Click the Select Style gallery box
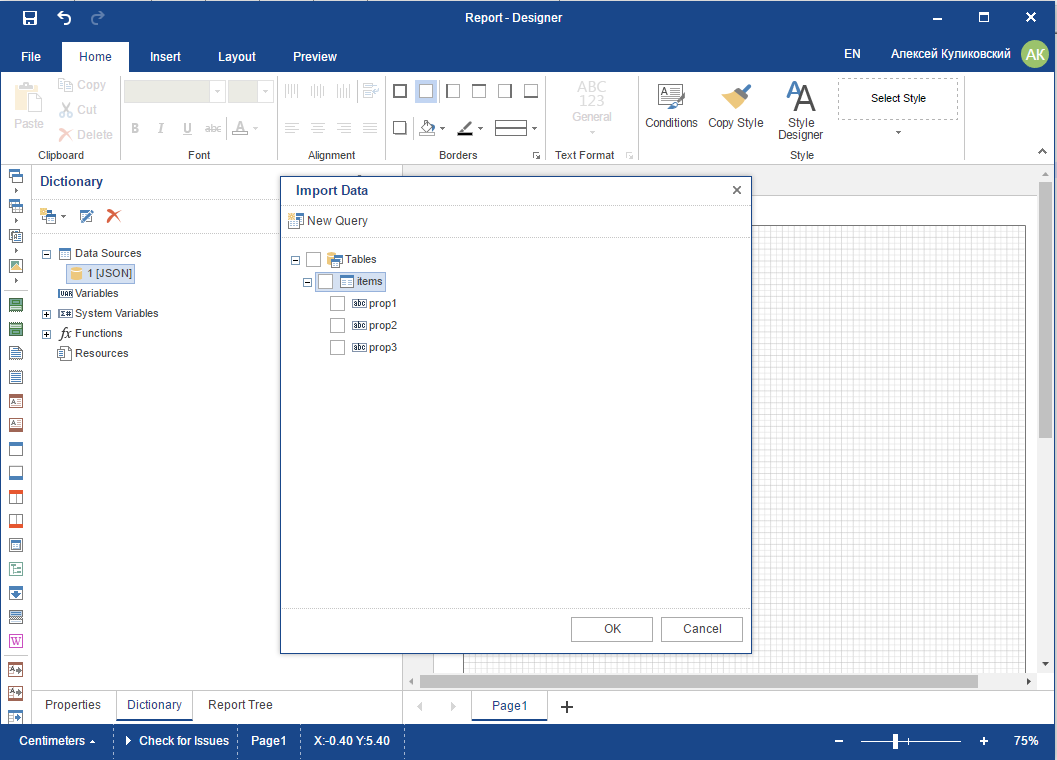1057x760 pixels. pyautogui.click(x=898, y=98)
